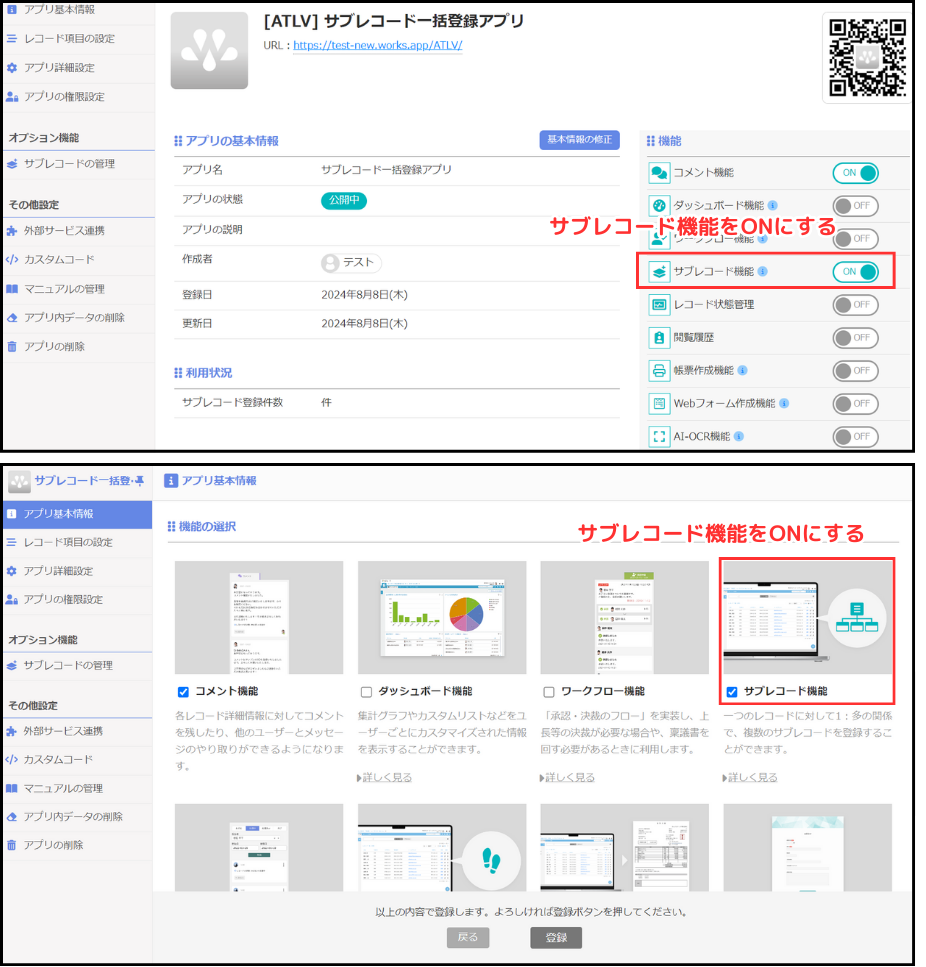This screenshot has width=926, height=967.
Task: Click the サブレコード登録件数 value 件
Action: pos(326,403)
